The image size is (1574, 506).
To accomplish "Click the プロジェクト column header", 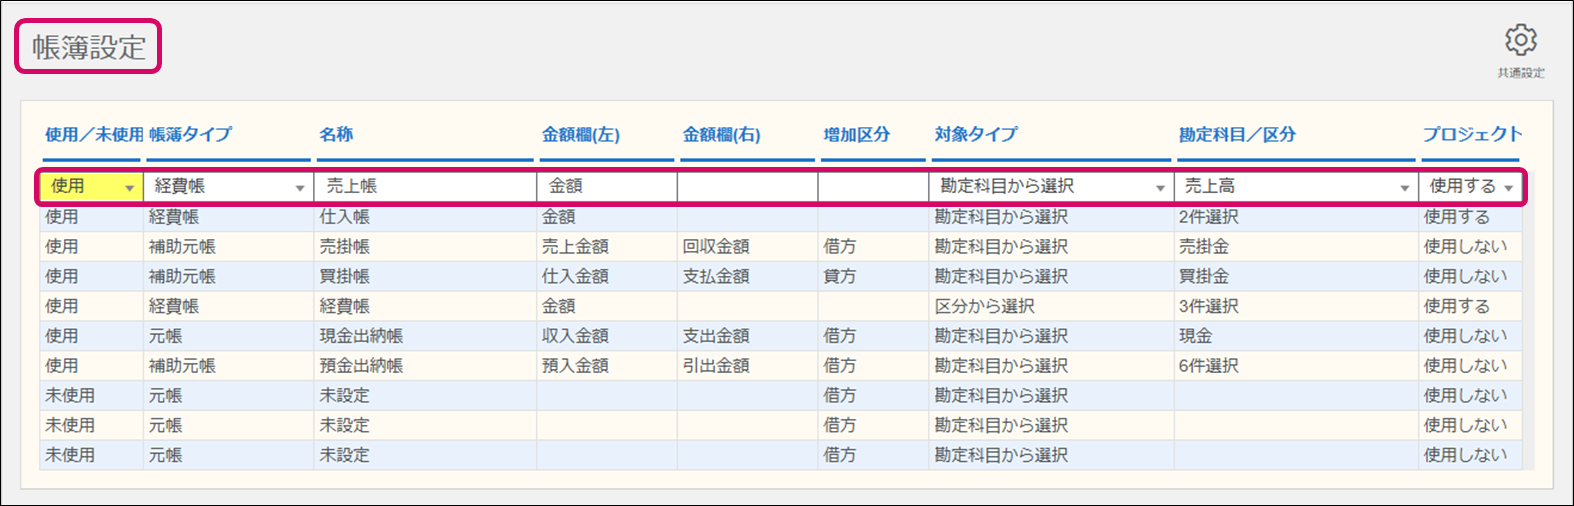I will 1472,135.
